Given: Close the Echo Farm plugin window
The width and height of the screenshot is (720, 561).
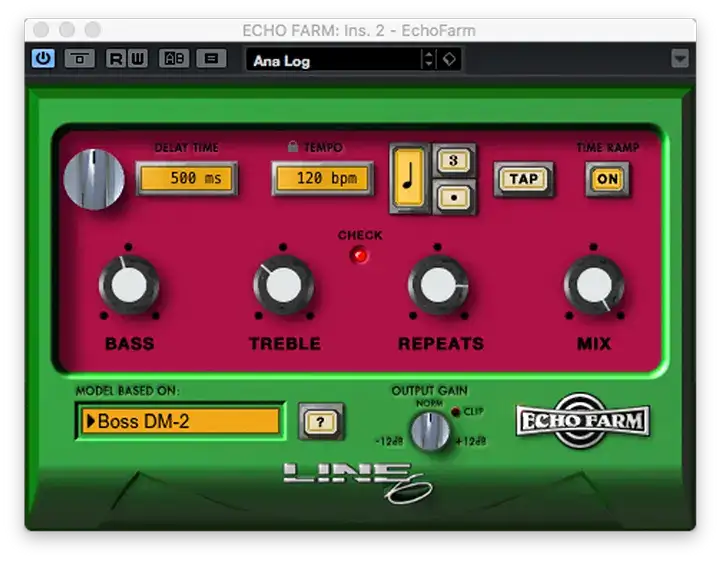Looking at the screenshot, I should coord(41,30).
